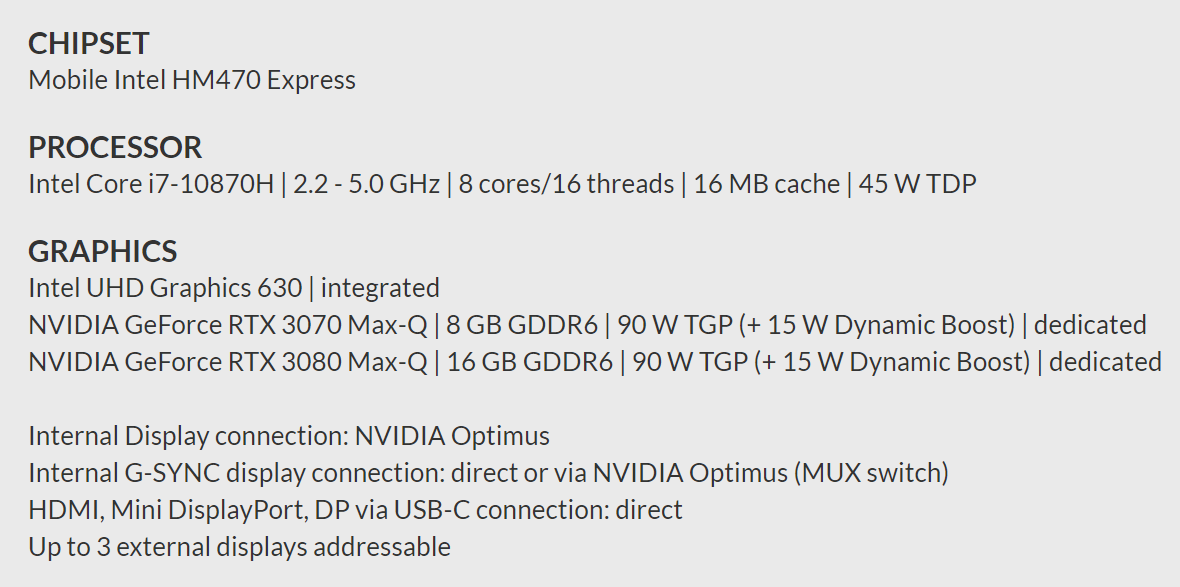Click the Intel UHD Graphics 630 text
This screenshot has height=587, width=1180.
point(165,288)
